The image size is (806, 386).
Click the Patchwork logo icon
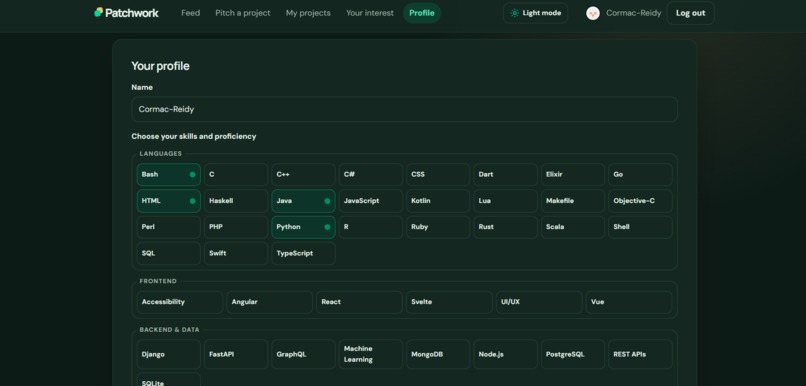pos(99,12)
